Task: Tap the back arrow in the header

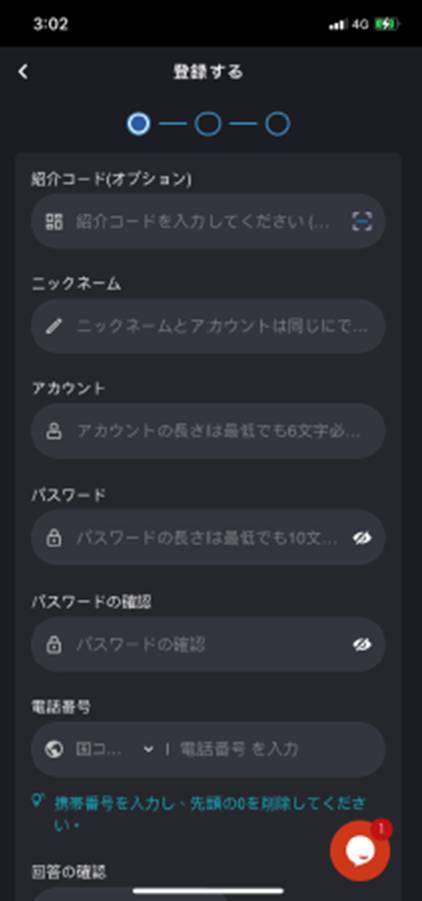Action: 22,72
